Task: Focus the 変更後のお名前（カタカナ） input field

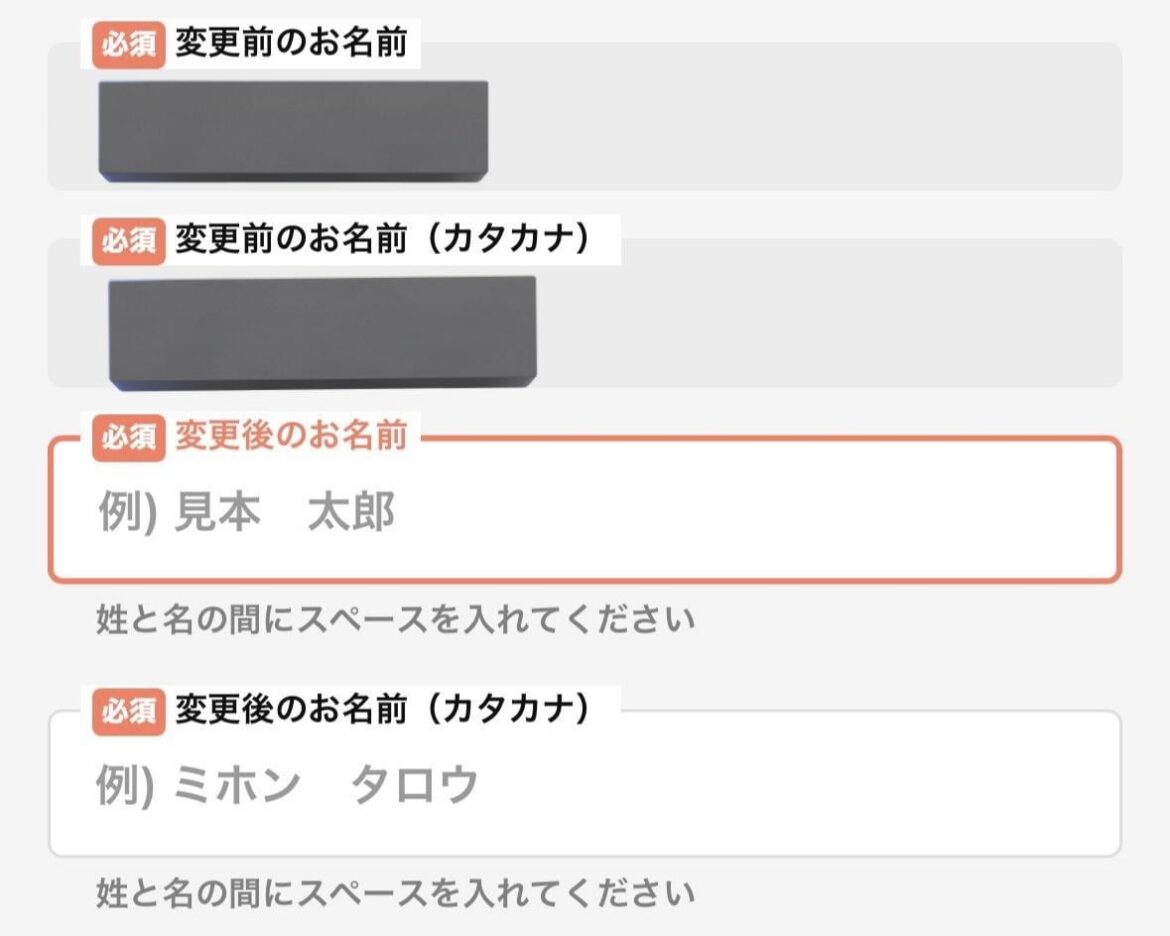Action: 700,786
